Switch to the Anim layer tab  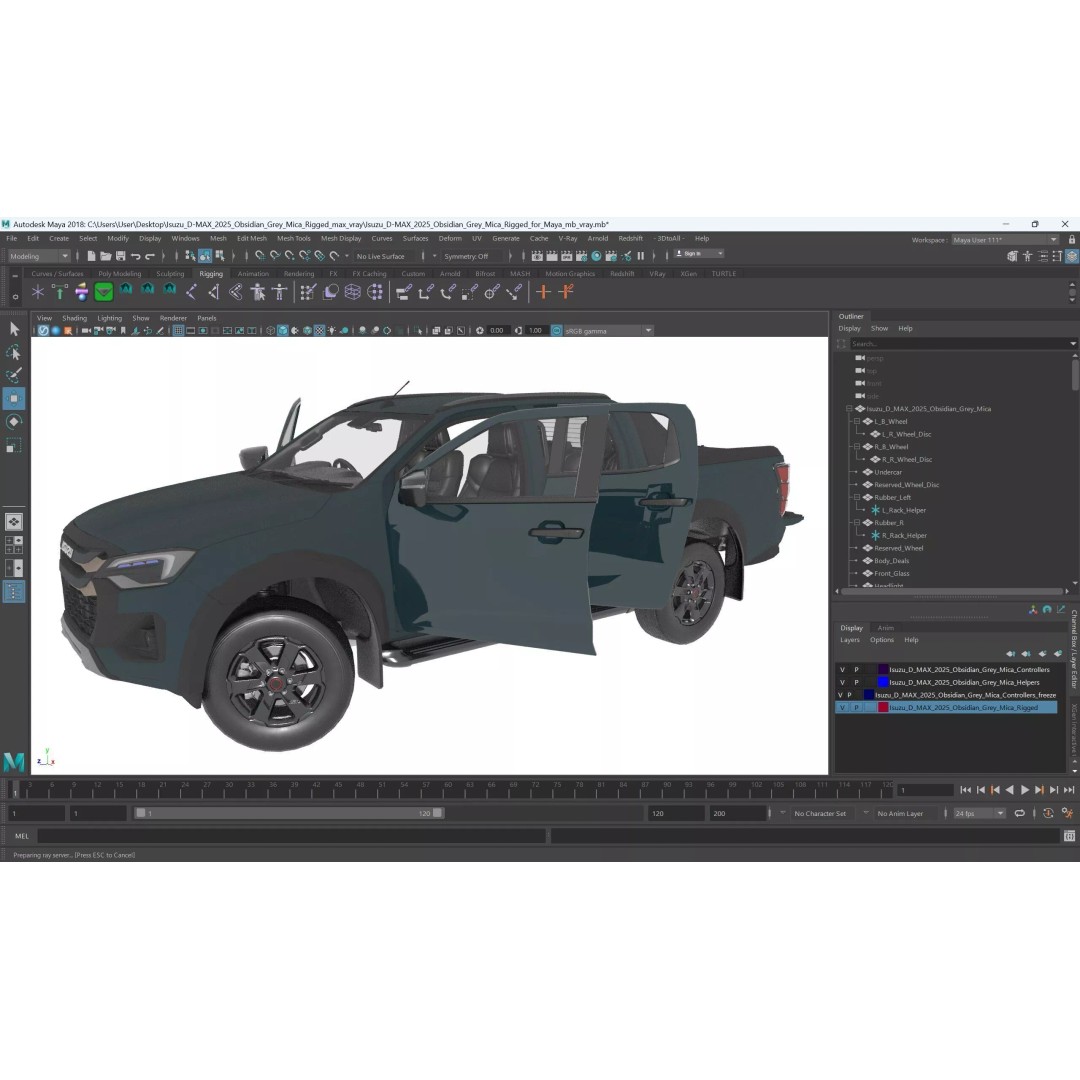[885, 627]
